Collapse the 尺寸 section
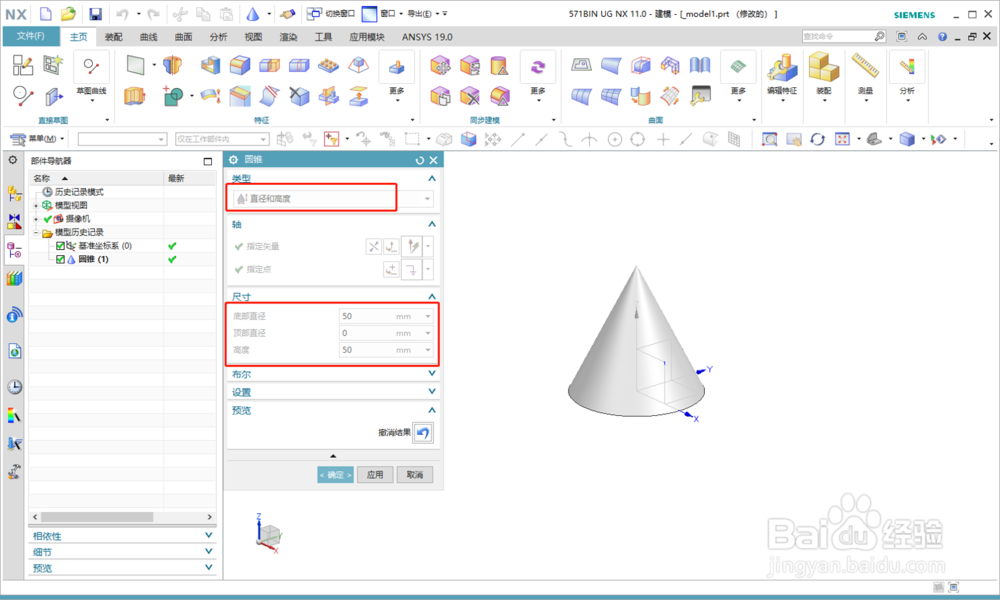This screenshot has width=1000, height=600. click(432, 296)
